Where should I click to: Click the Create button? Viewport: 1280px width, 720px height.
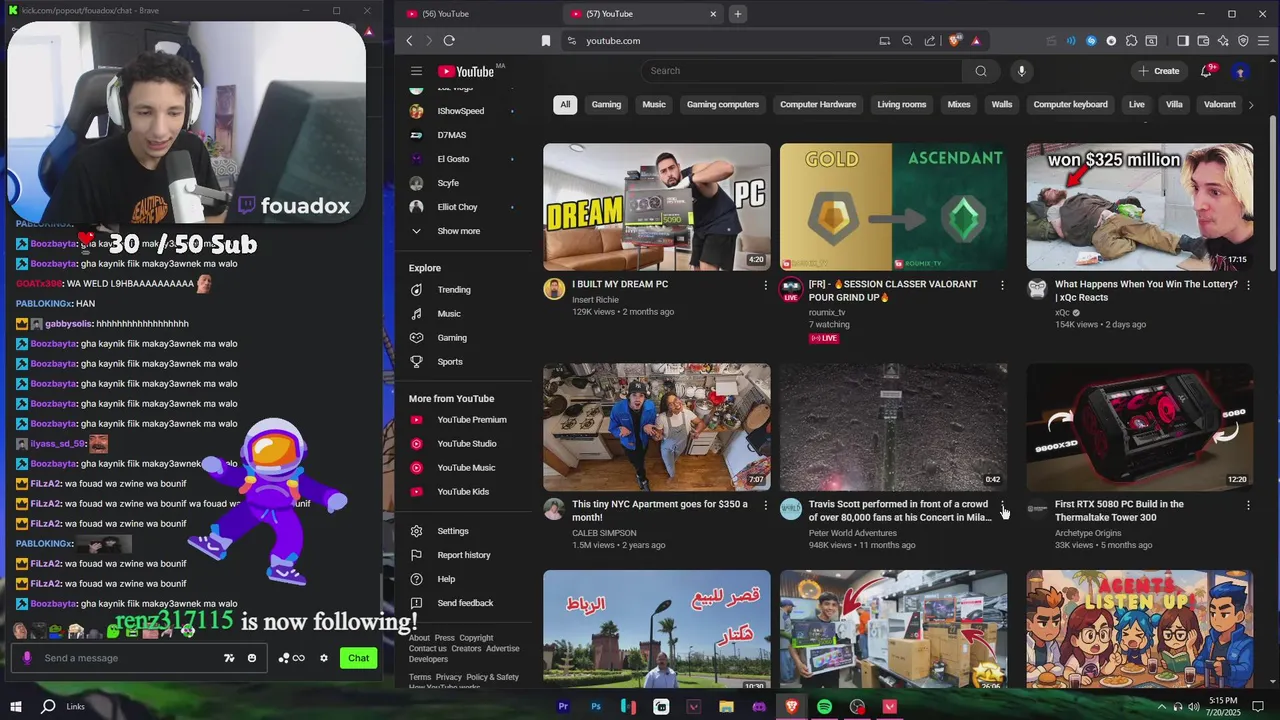(1158, 71)
